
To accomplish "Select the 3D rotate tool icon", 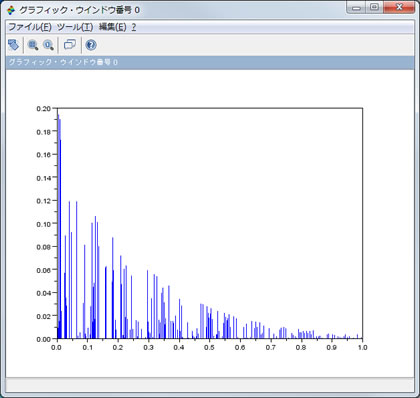I will coord(14,45).
